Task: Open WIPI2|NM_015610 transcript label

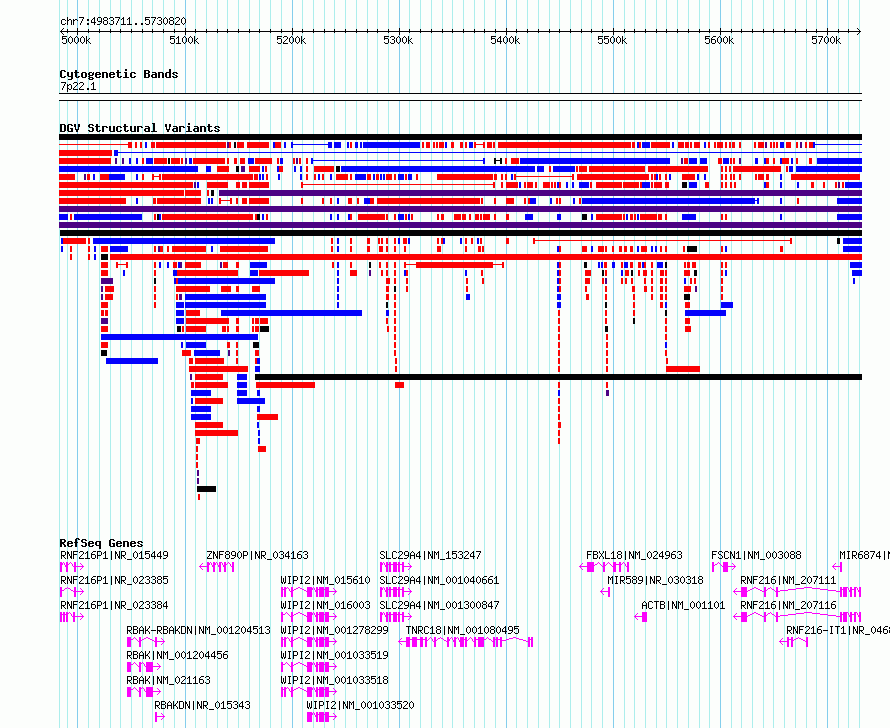Action: (325, 580)
